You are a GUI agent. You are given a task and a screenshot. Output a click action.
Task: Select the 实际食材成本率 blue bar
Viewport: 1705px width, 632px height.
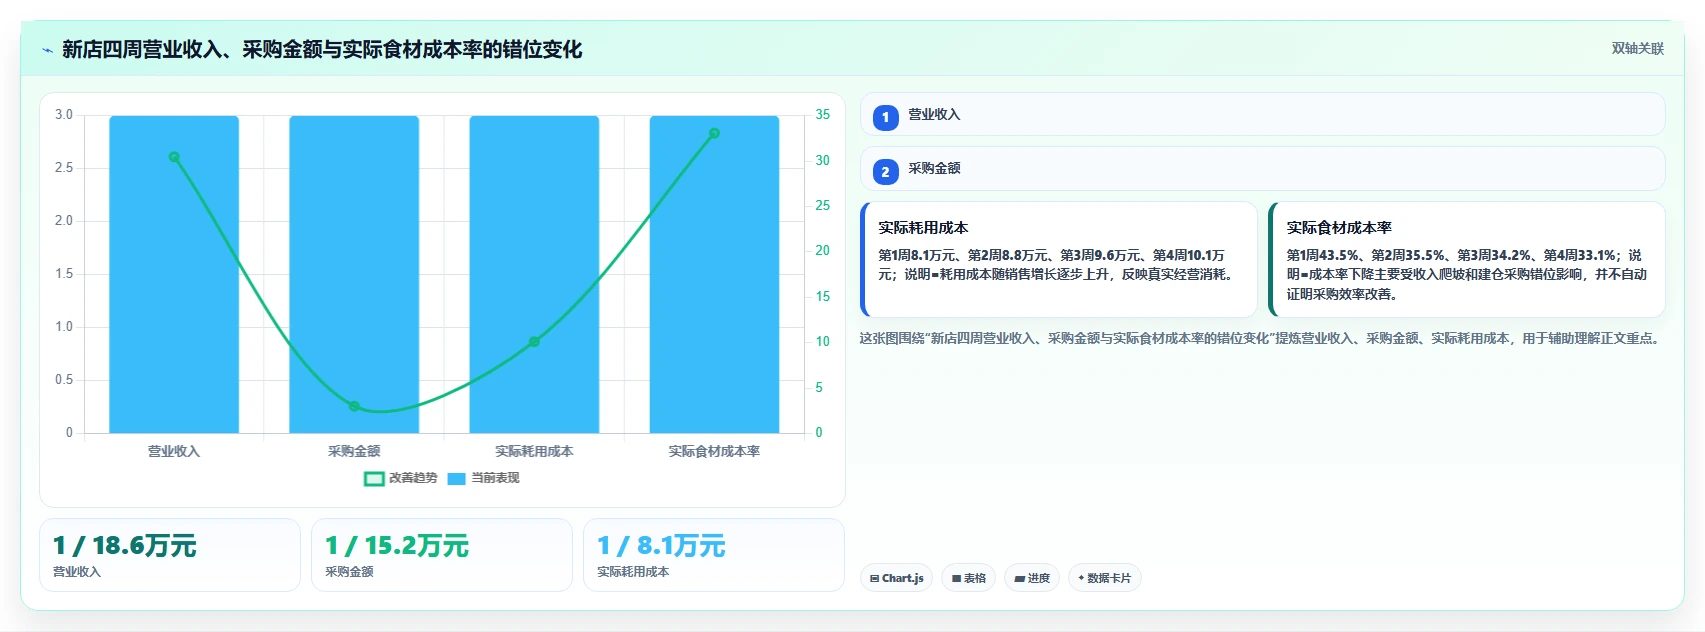click(714, 274)
